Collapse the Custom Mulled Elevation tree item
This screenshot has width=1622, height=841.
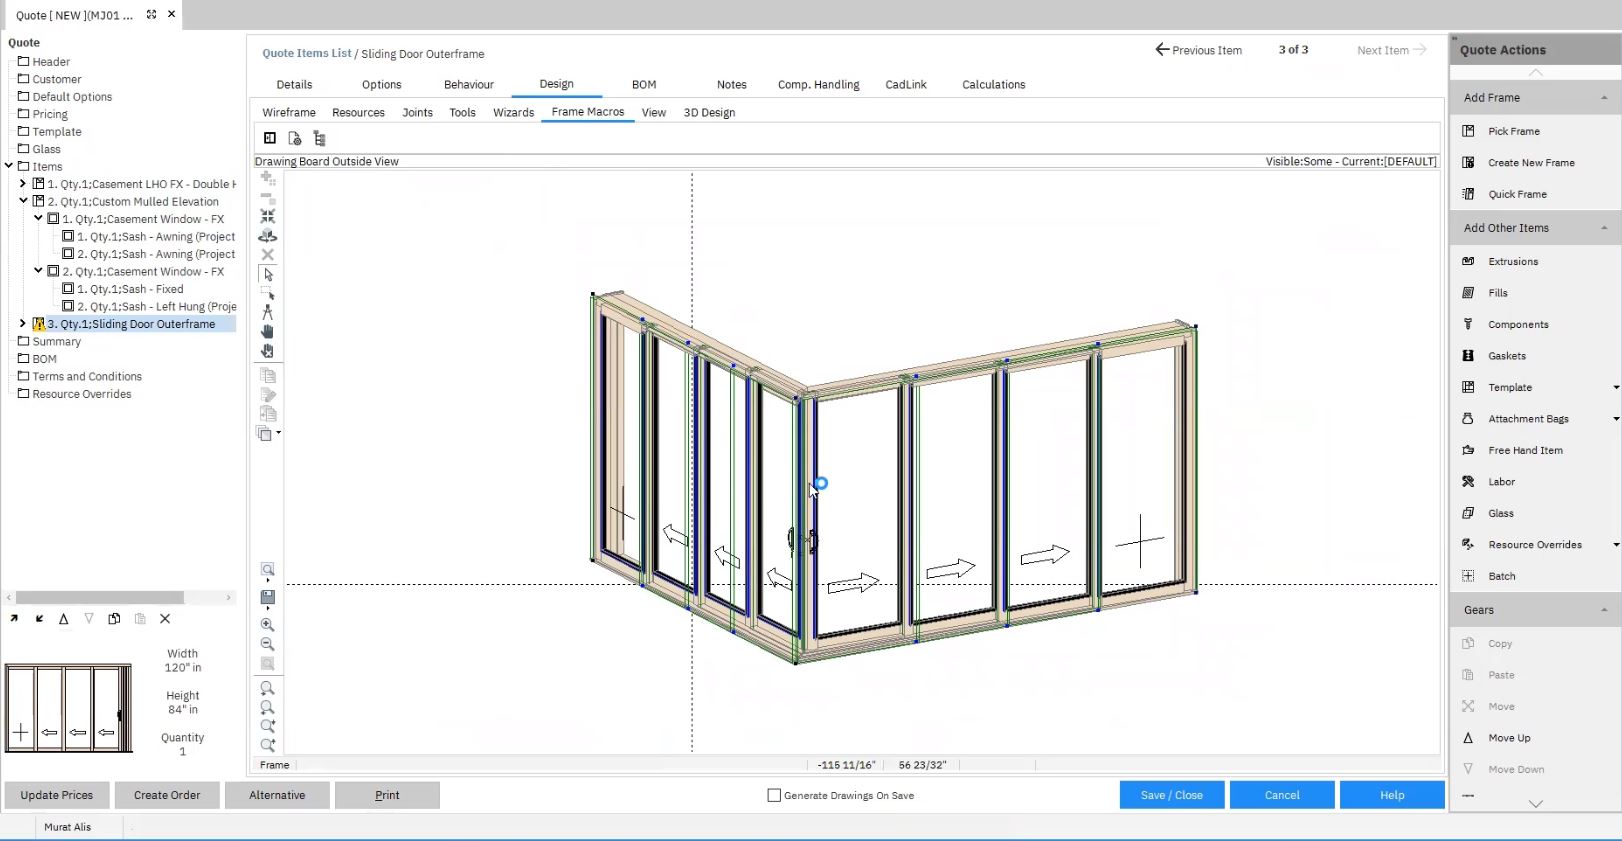[x=23, y=201]
